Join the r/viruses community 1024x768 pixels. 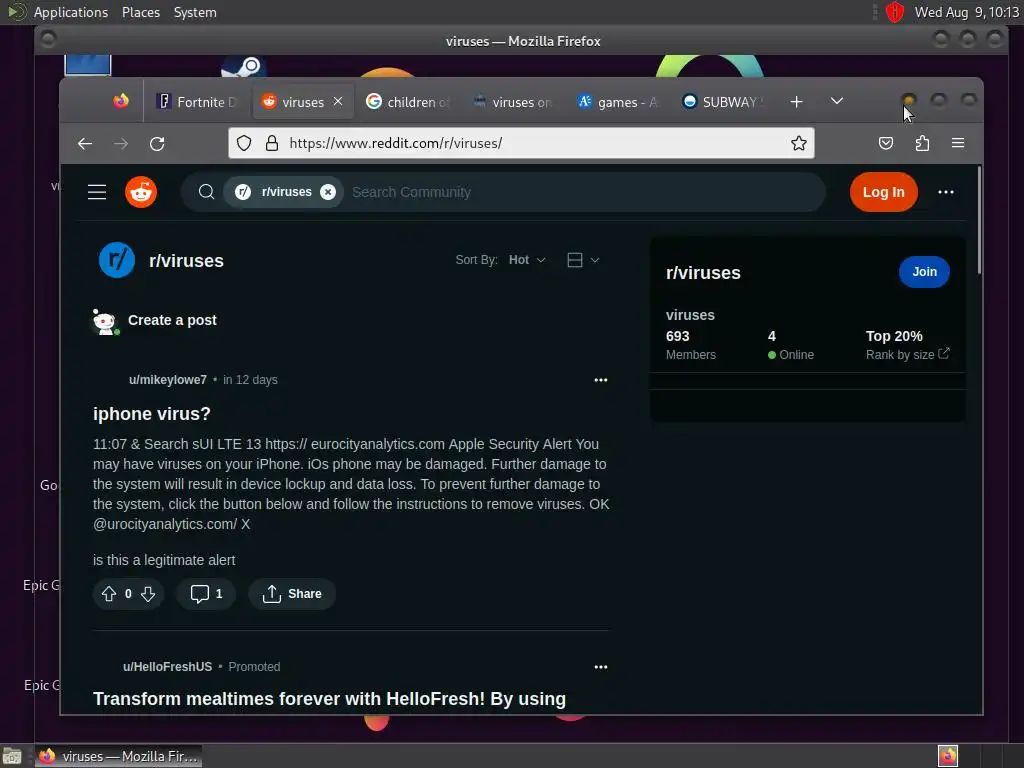924,272
